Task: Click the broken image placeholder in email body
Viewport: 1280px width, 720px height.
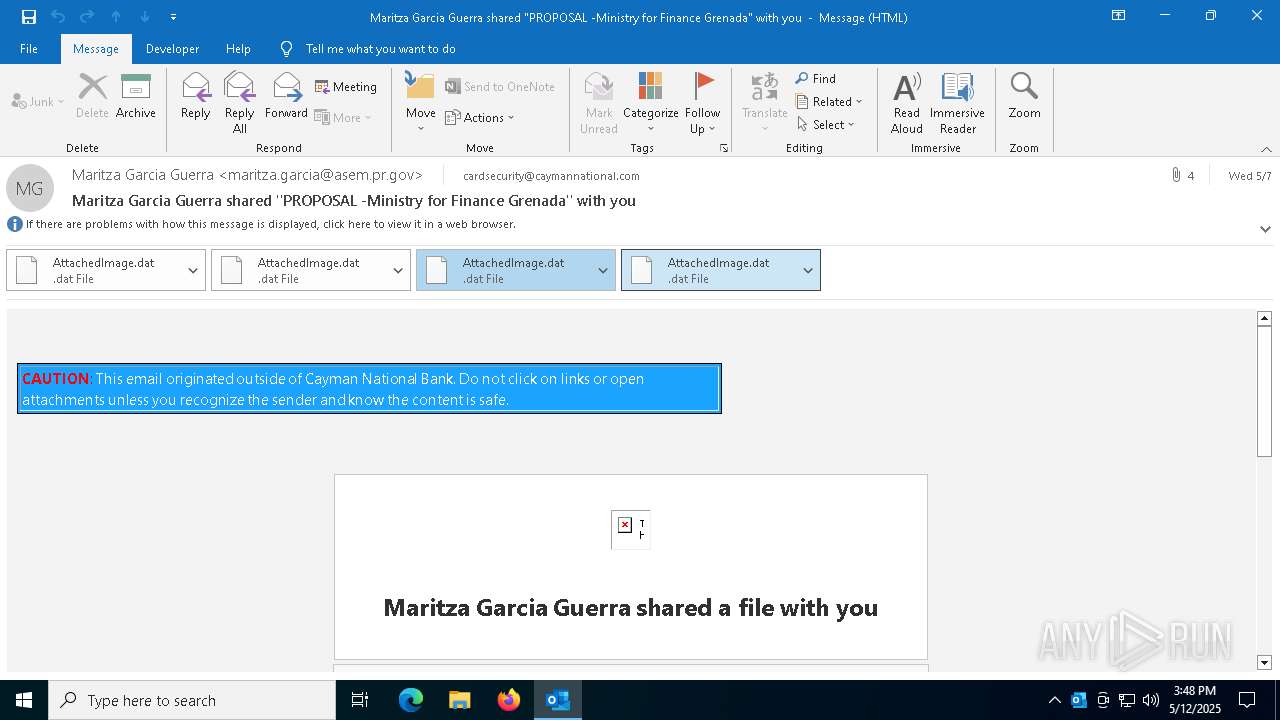Action: click(631, 529)
